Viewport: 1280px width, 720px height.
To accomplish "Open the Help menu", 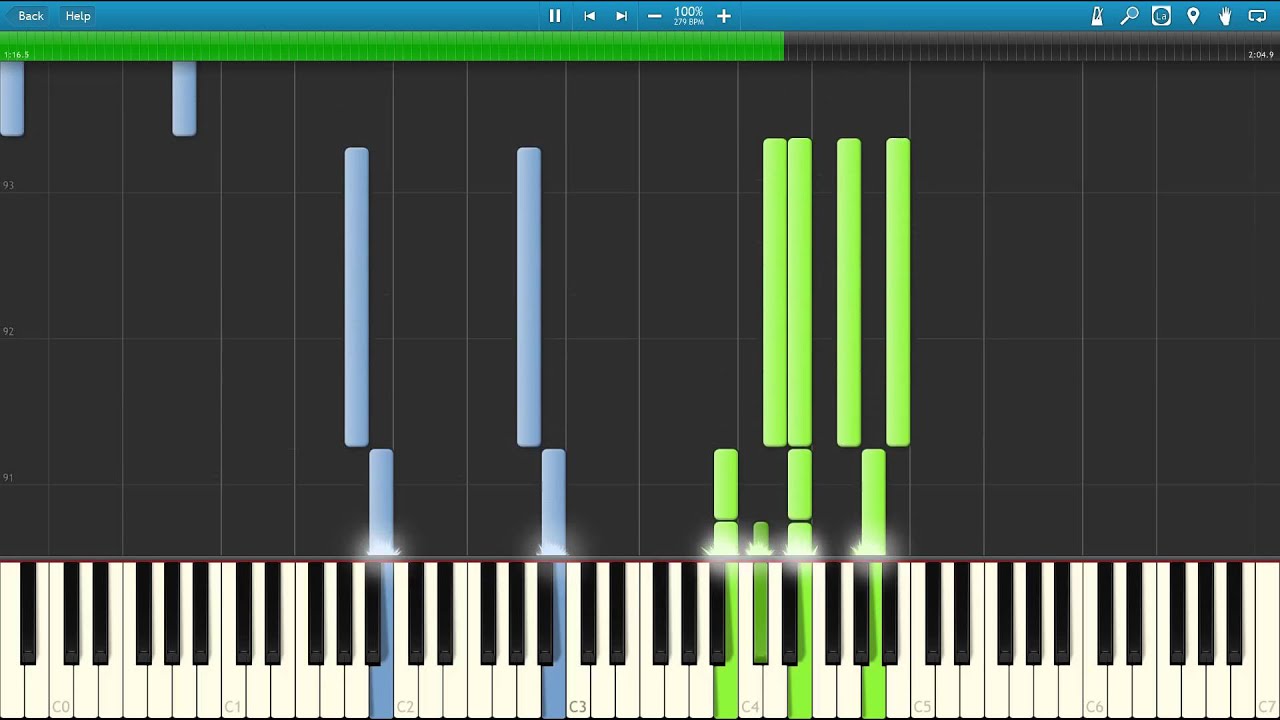I will click(78, 16).
